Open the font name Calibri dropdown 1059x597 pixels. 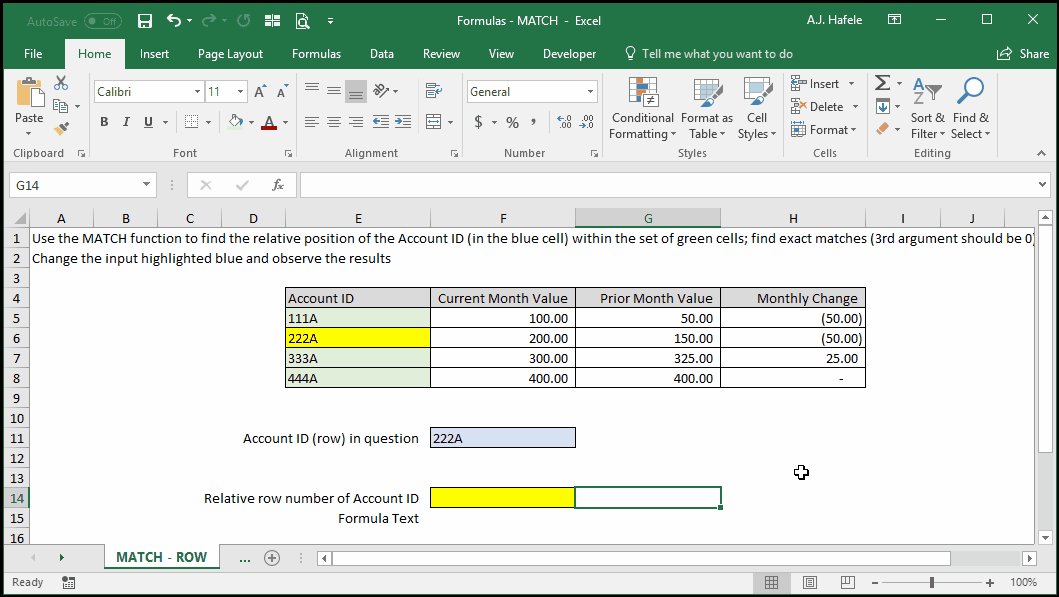tap(197, 92)
